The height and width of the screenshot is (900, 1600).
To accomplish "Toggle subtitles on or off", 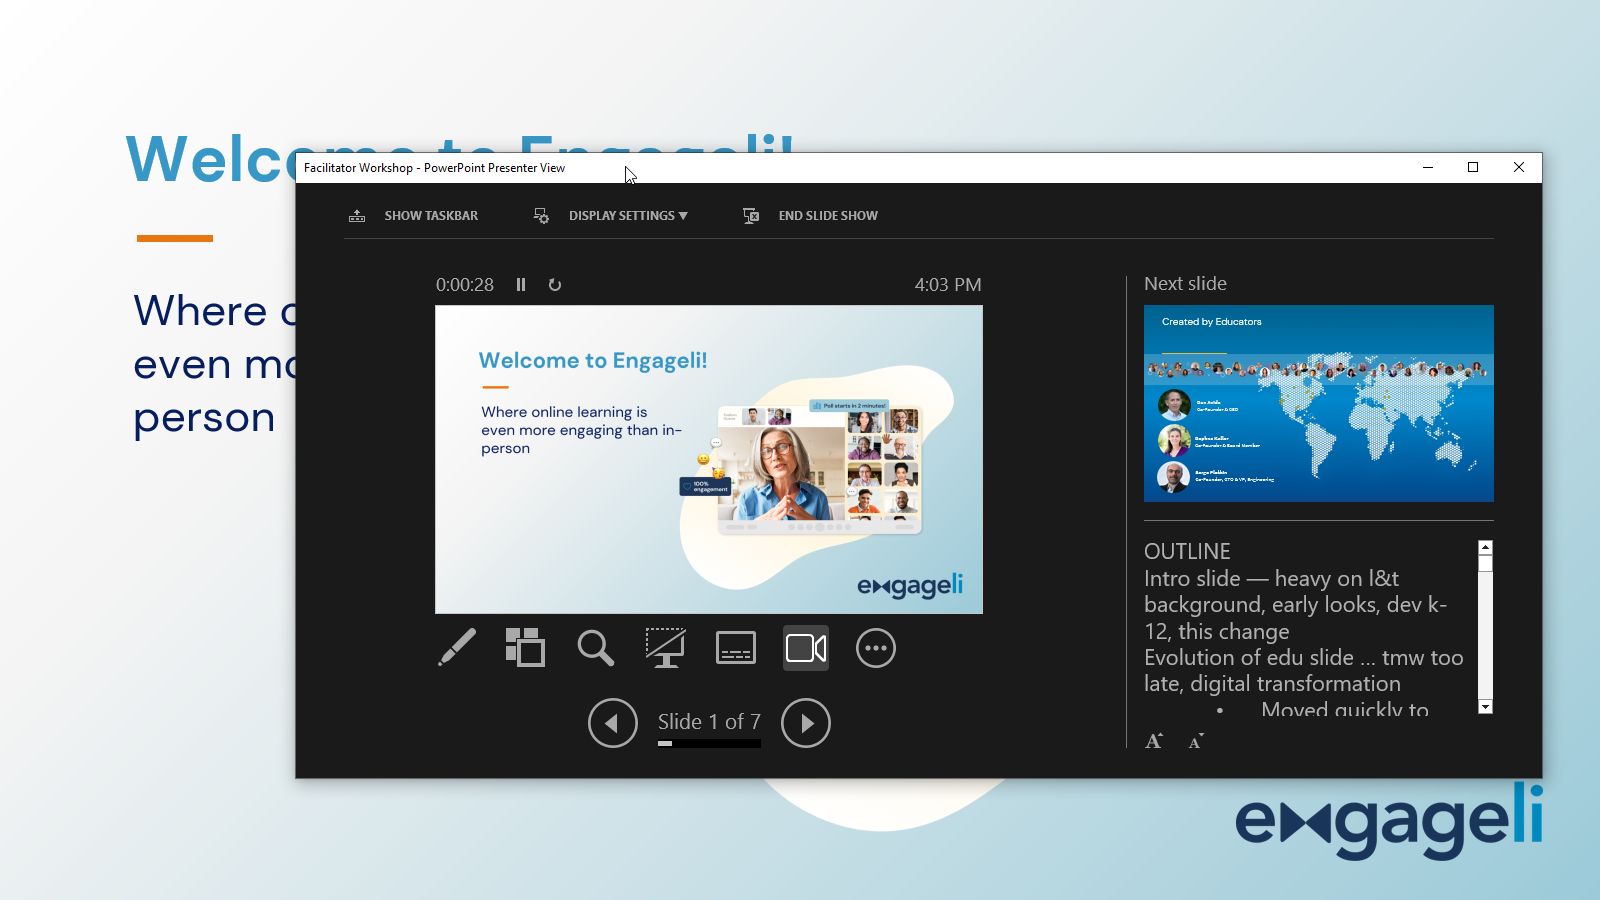I will [x=735, y=647].
